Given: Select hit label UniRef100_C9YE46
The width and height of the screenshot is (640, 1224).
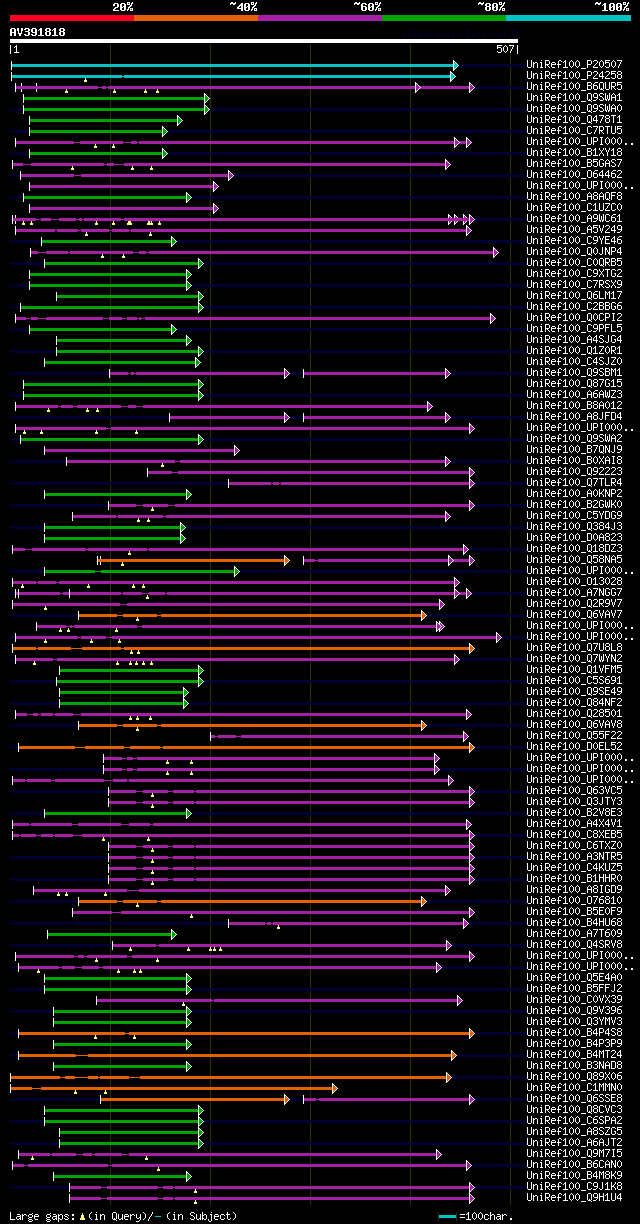Looking at the screenshot, I should (574, 240).
